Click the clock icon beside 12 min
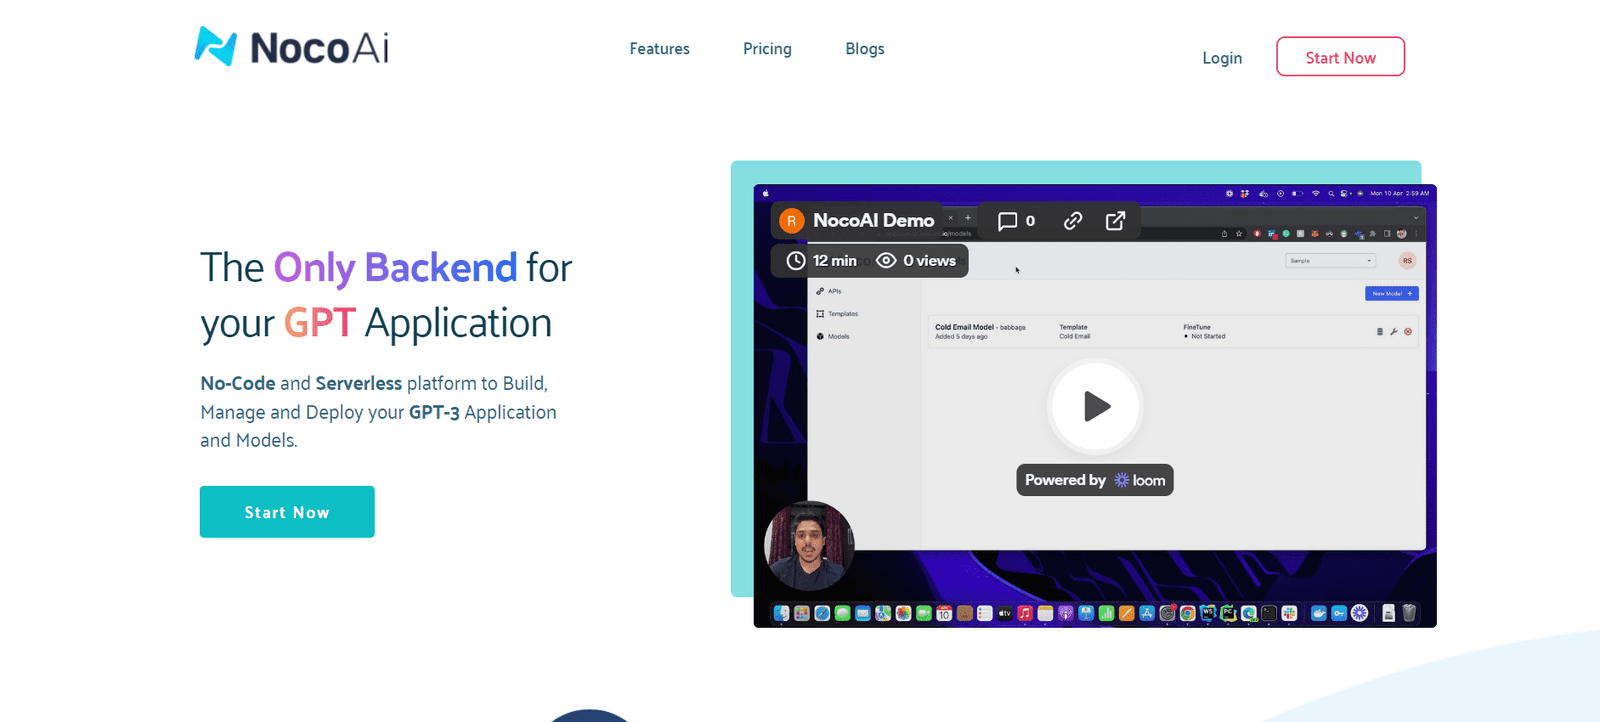 [x=795, y=261]
